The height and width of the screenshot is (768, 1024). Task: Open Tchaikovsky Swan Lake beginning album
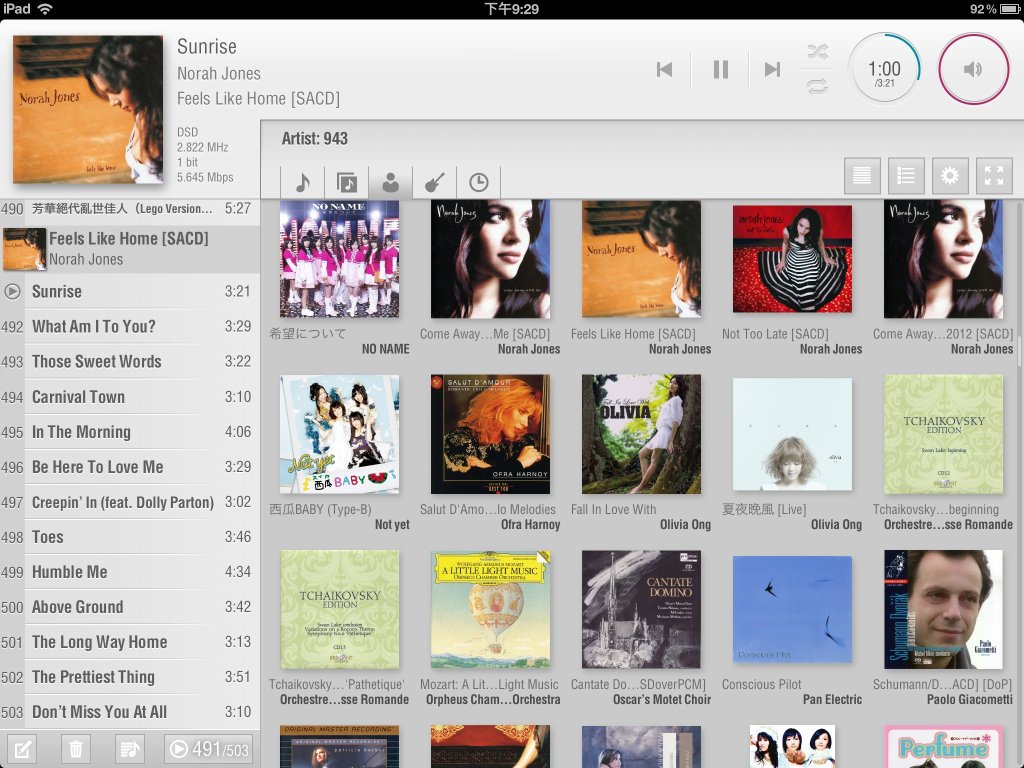pyautogui.click(x=943, y=434)
